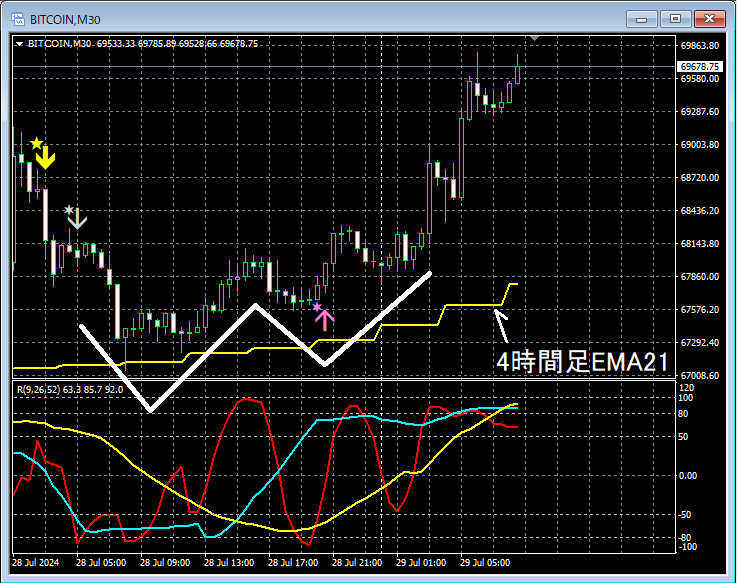Close the BITCOIN,M30 chart window

pos(710,19)
